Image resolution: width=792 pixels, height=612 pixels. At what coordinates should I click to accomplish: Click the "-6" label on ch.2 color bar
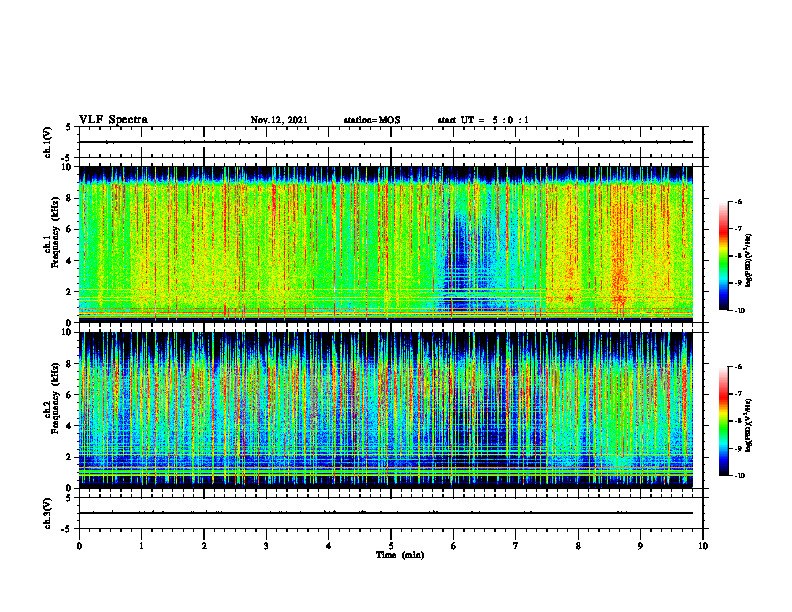738,367
